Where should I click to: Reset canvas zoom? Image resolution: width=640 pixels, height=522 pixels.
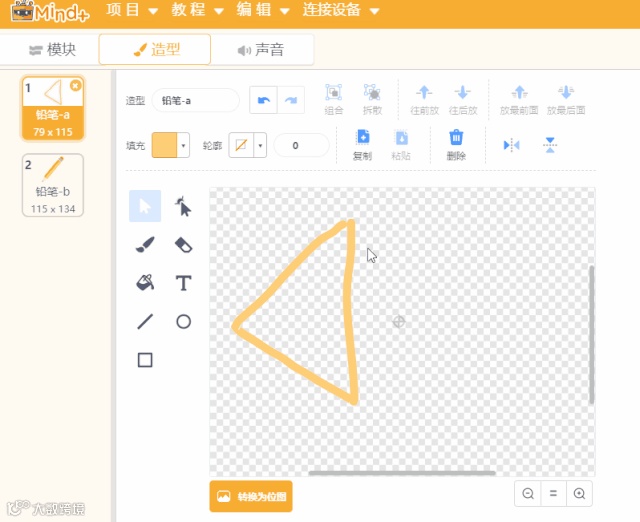click(553, 493)
